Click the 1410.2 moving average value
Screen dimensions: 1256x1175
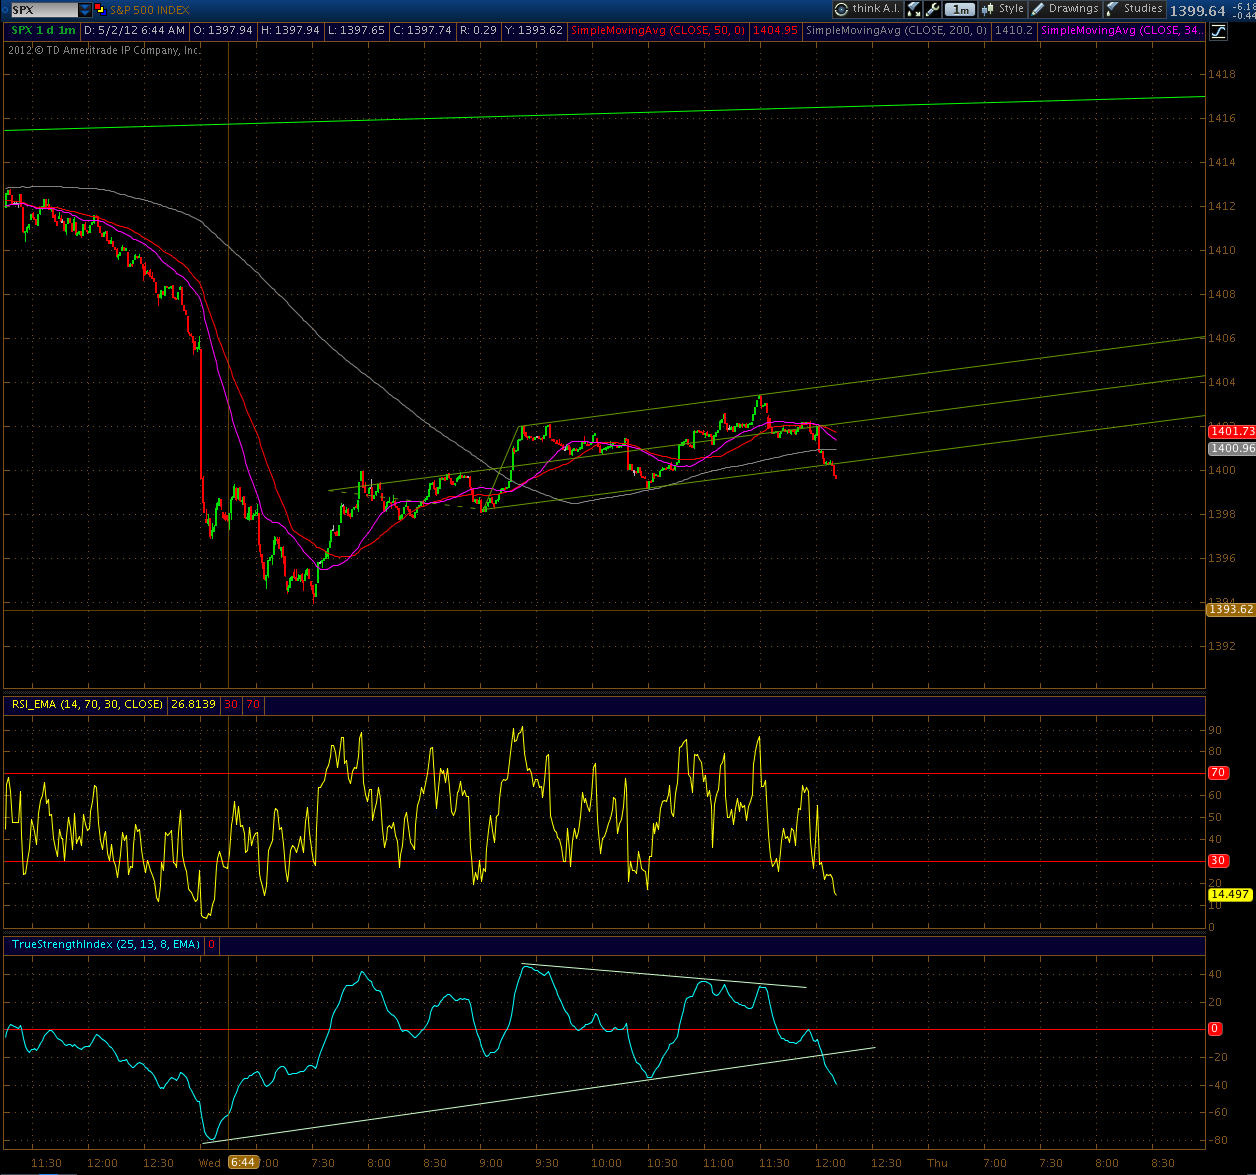[x=1014, y=31]
